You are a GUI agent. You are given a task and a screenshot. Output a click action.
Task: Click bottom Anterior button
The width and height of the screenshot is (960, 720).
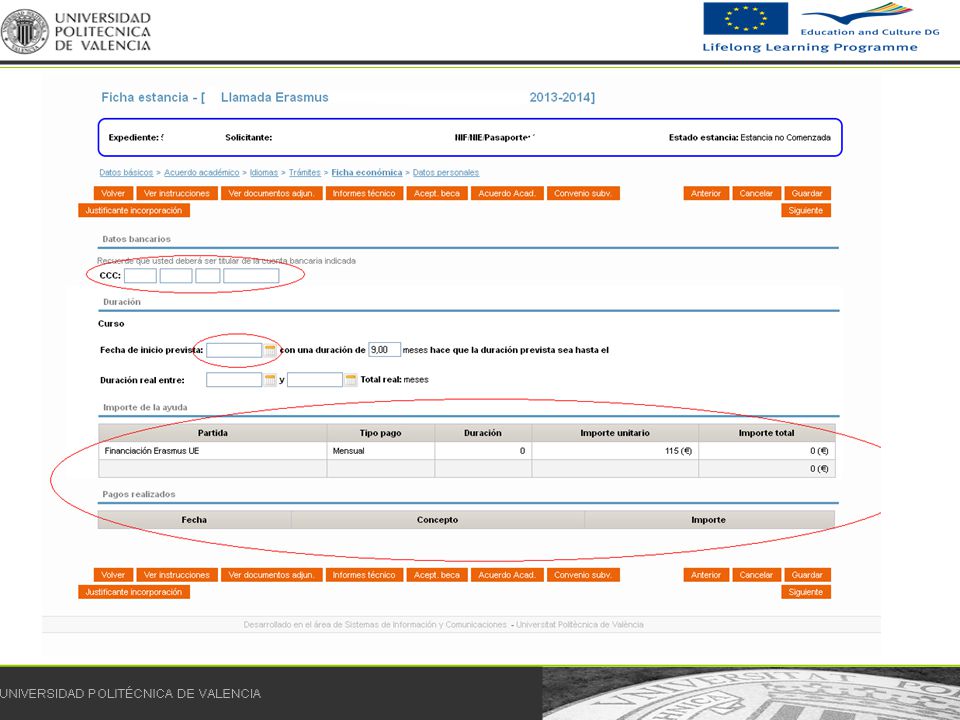(706, 575)
